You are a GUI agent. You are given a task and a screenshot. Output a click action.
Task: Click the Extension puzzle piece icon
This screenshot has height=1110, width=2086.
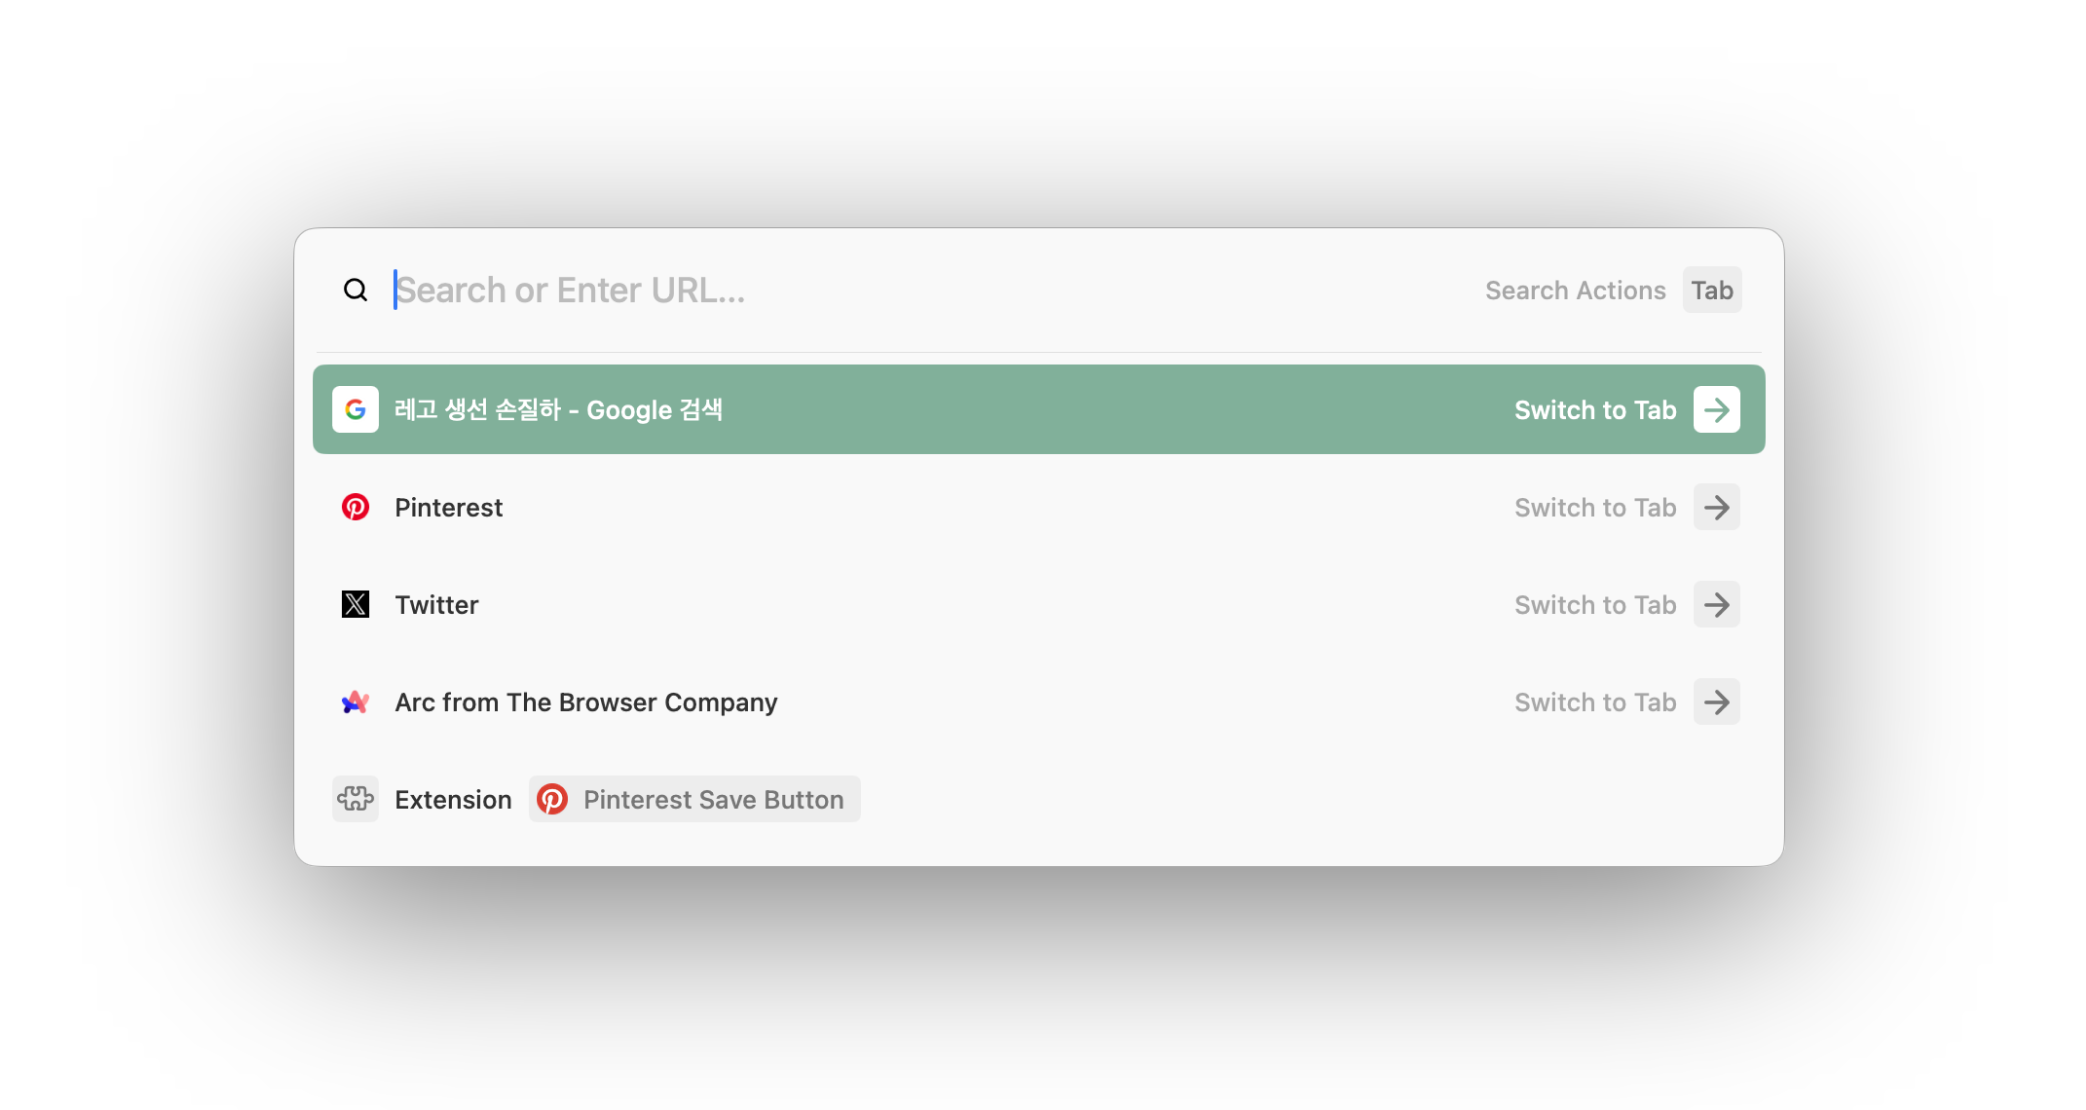[x=355, y=799]
